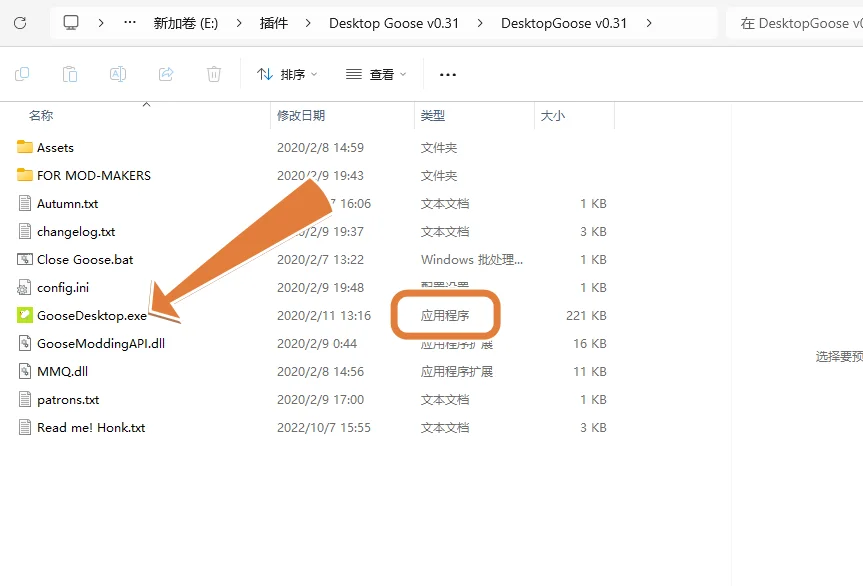Viewport: 863px width, 586px height.
Task: Click date 2022/10/7 15:55
Action: (324, 428)
